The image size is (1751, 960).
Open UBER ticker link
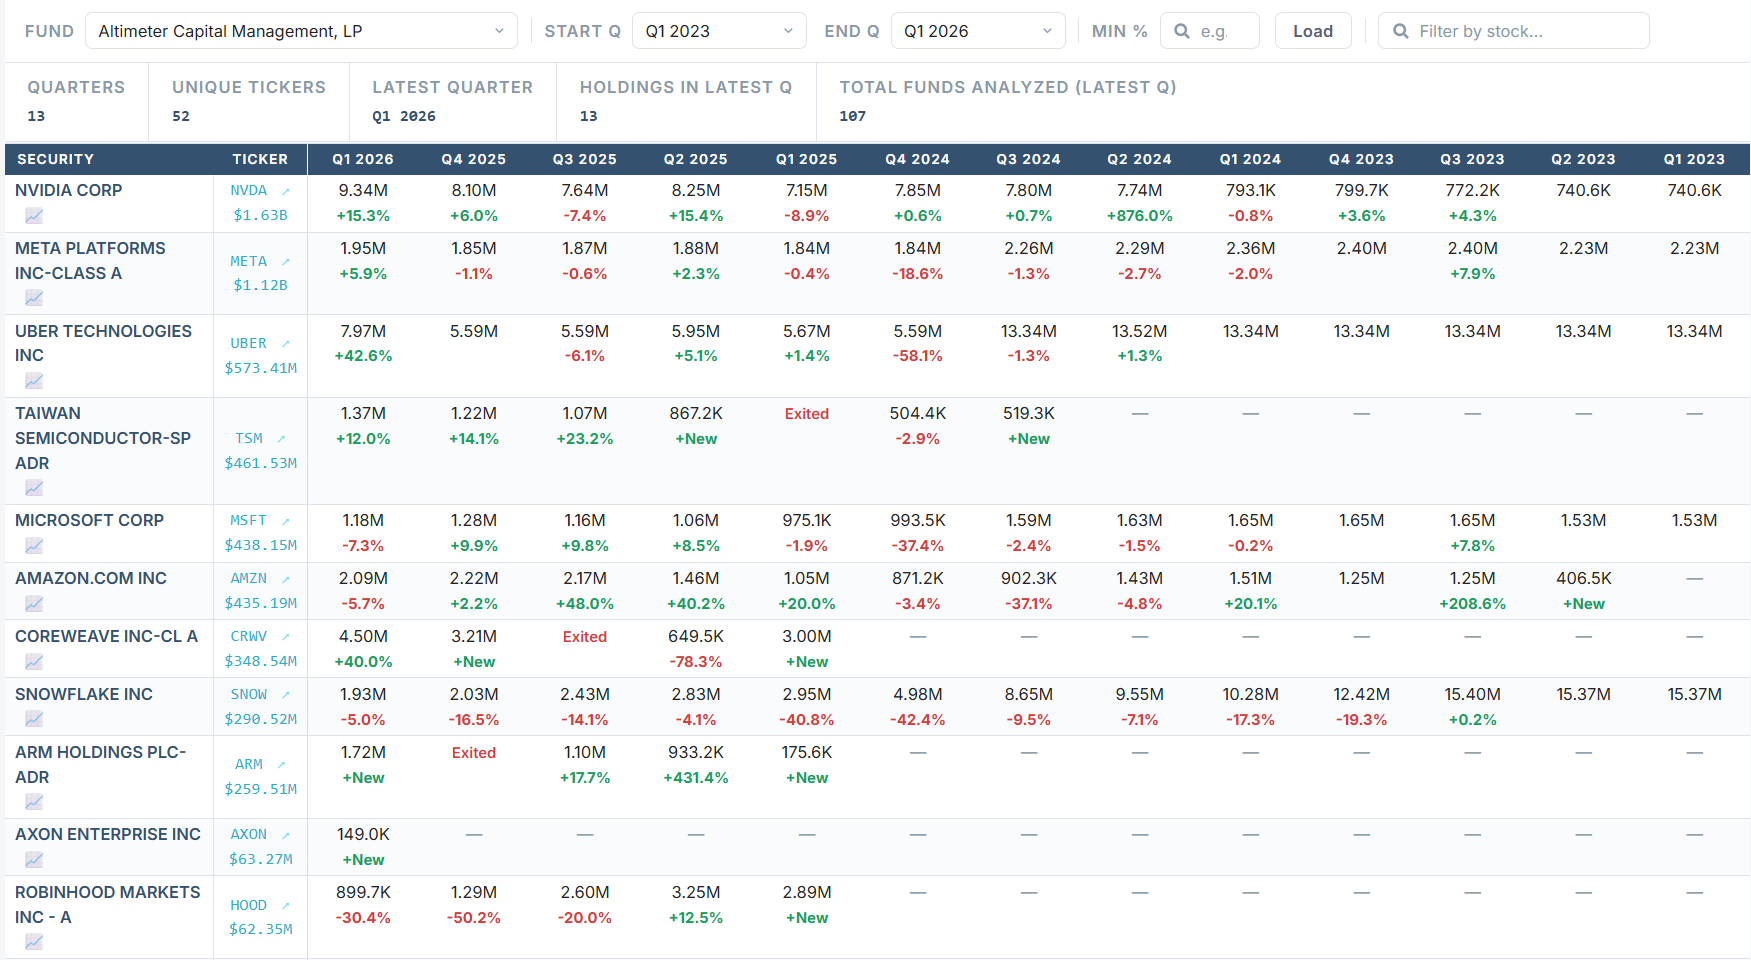pos(249,343)
